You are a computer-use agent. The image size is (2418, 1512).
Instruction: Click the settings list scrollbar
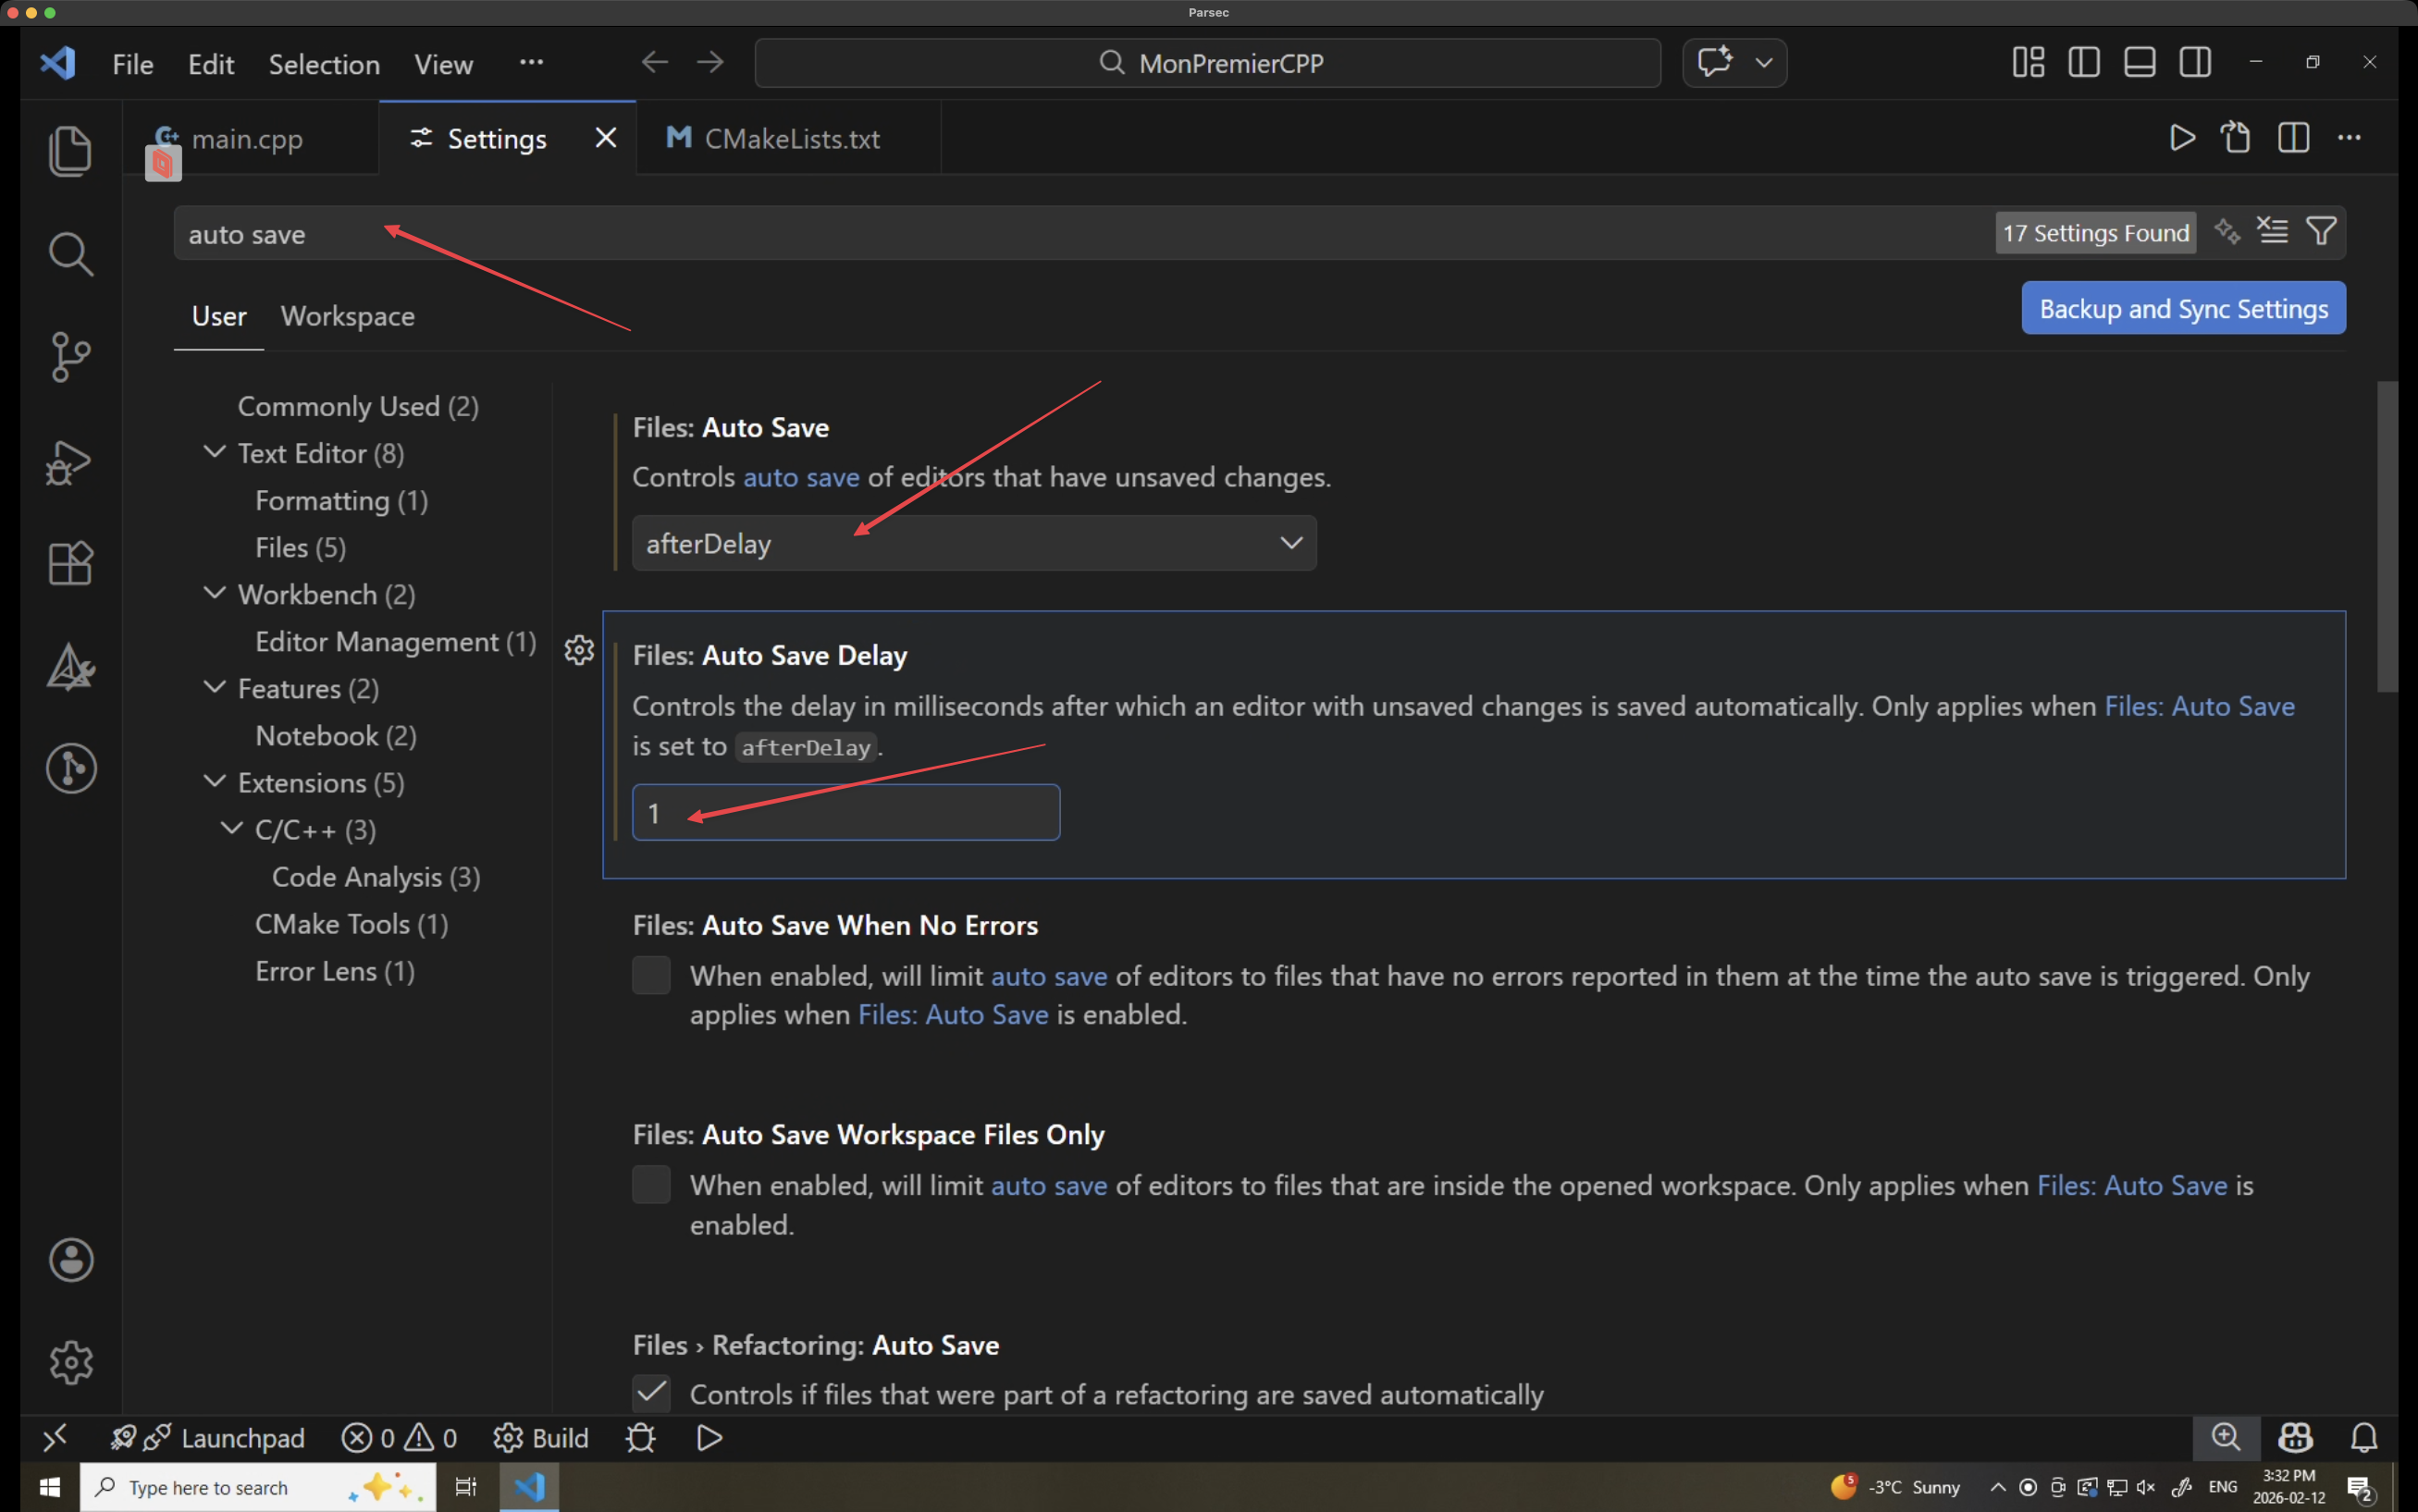pos(2387,536)
